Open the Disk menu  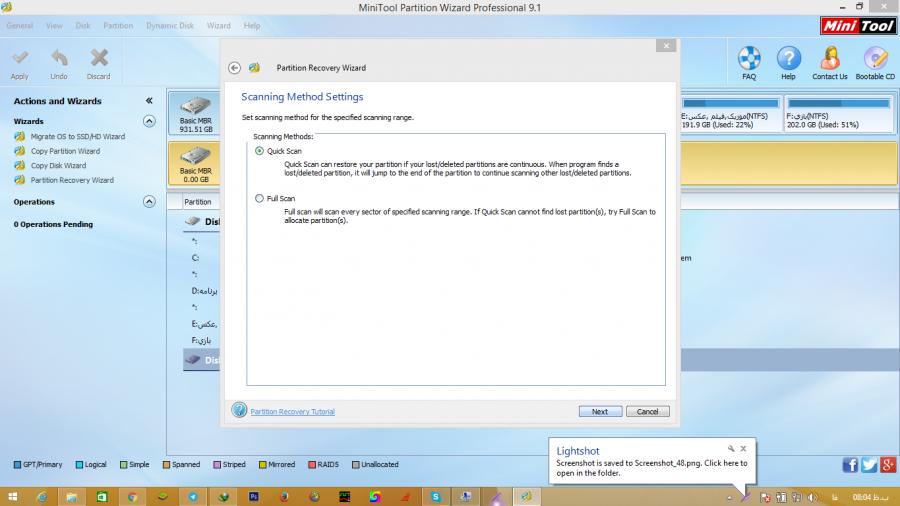pyautogui.click(x=83, y=26)
